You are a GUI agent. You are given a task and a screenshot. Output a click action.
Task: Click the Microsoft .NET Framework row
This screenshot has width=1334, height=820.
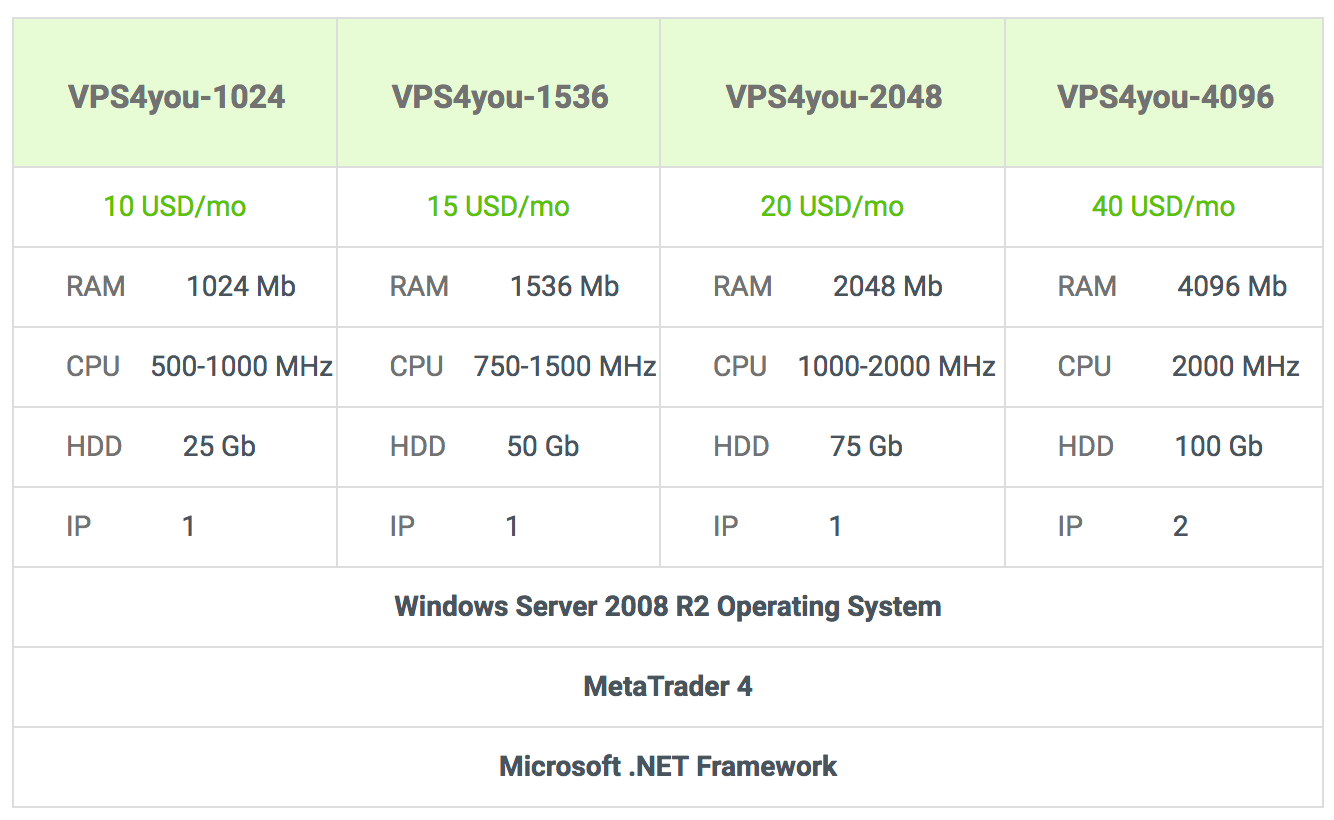point(668,767)
